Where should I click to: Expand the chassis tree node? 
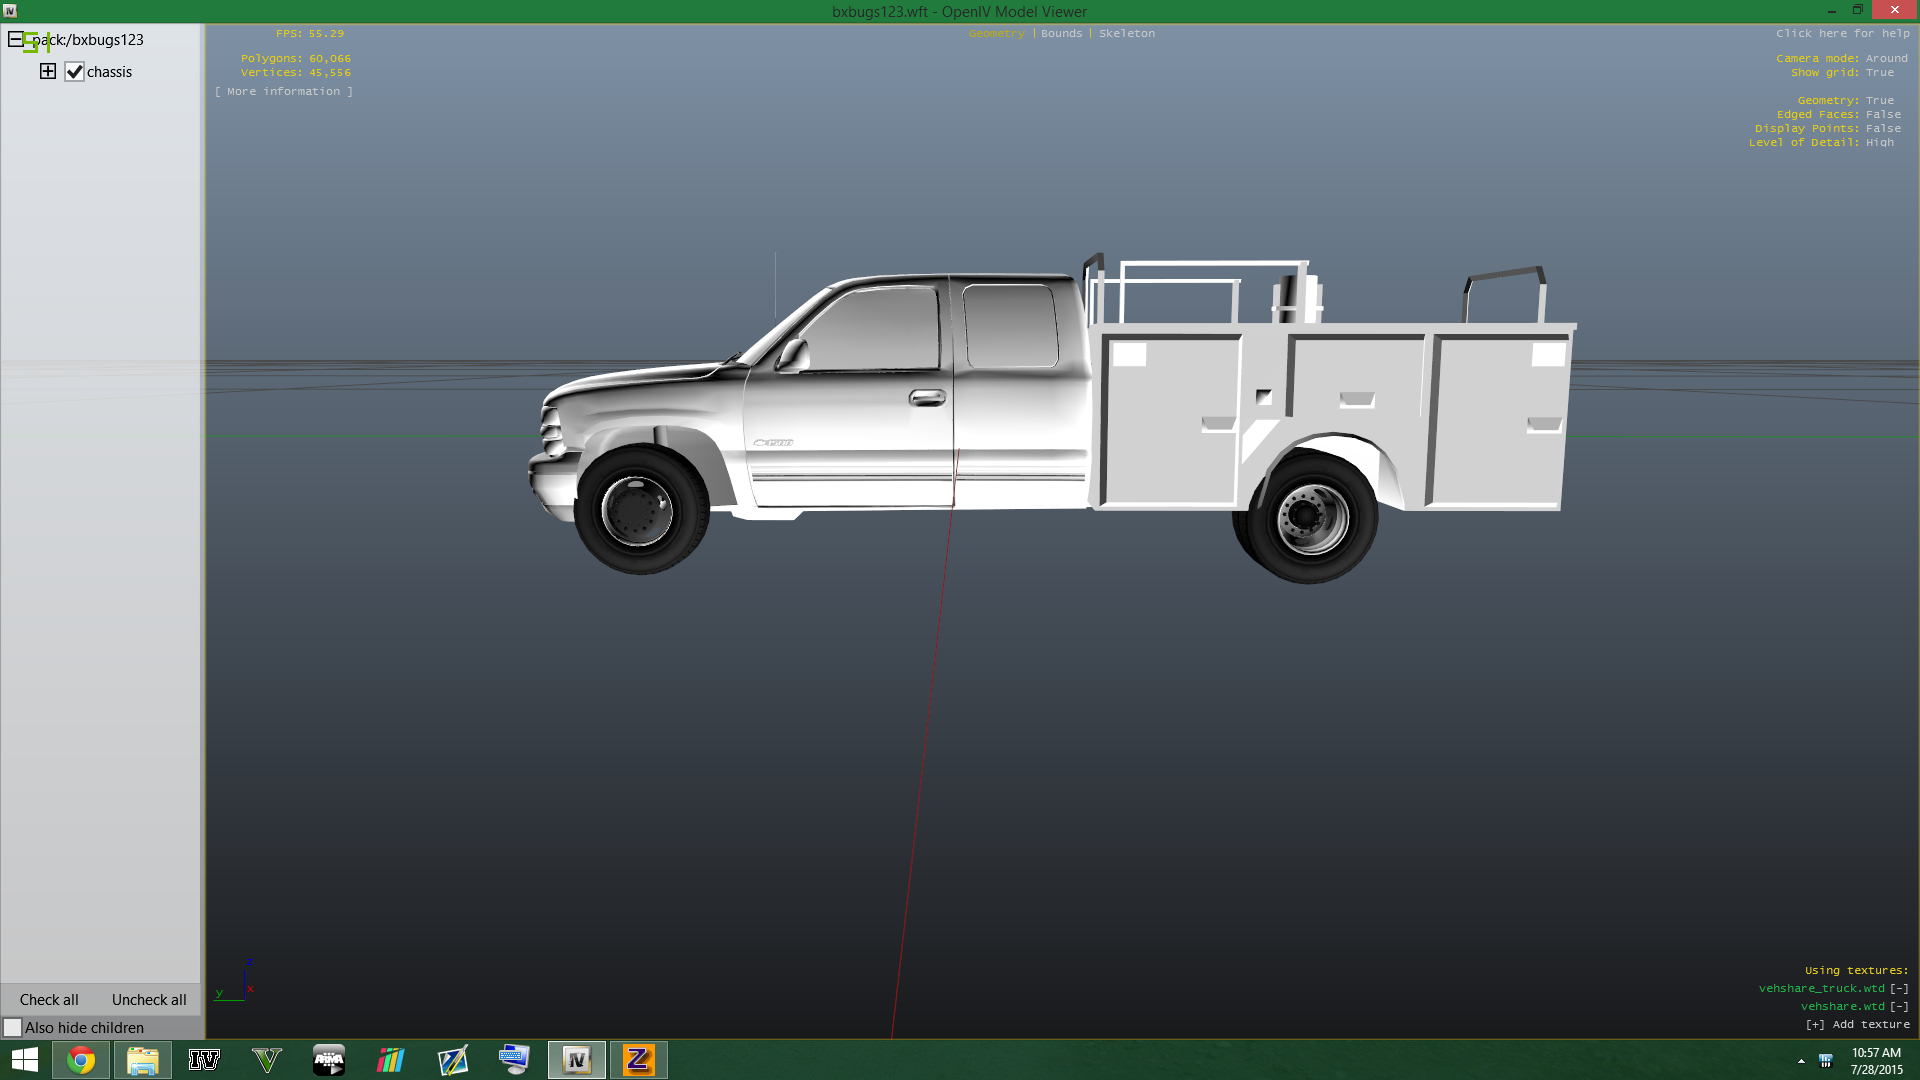tap(48, 71)
